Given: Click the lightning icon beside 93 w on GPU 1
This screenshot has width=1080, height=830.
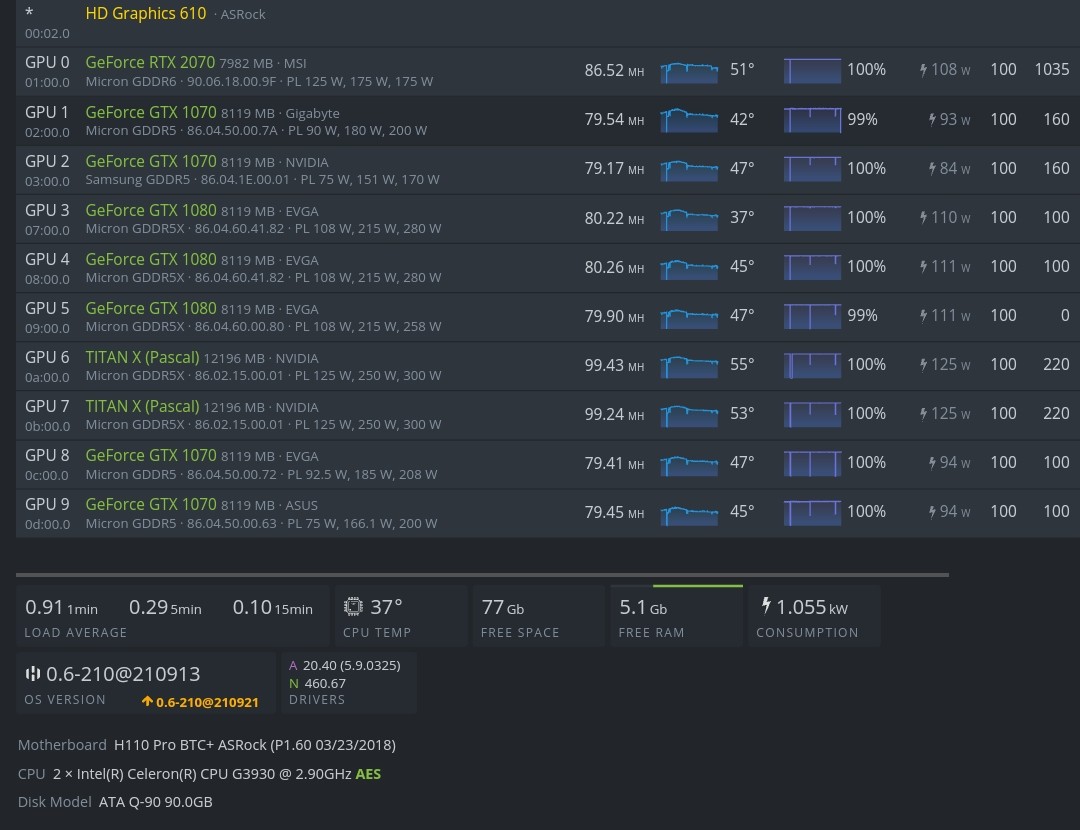Looking at the screenshot, I should pyautogui.click(x=932, y=120).
